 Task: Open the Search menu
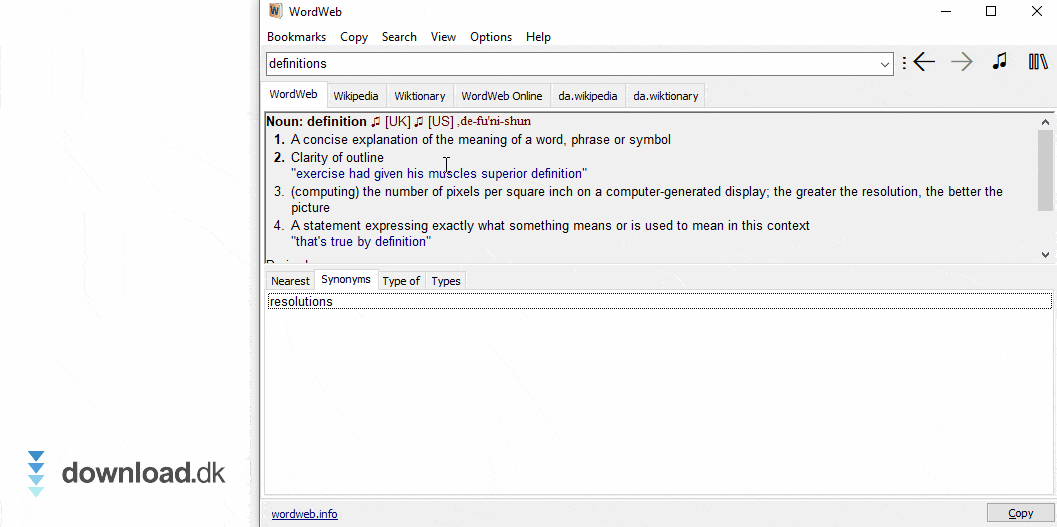point(399,37)
